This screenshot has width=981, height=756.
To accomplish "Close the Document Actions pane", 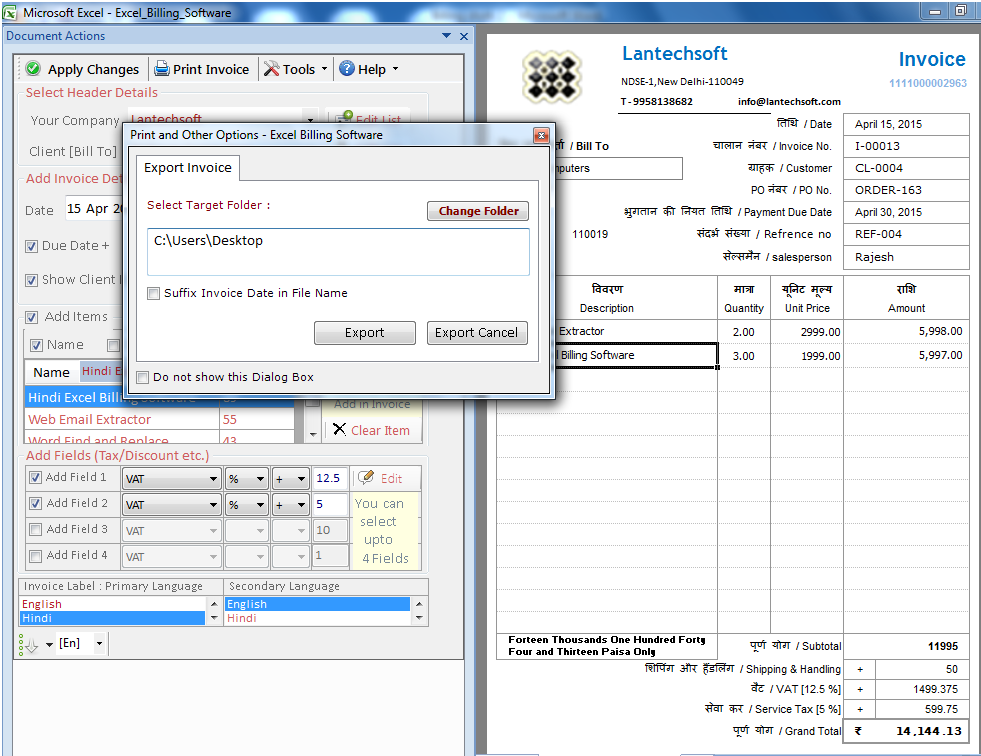I will coord(464,36).
